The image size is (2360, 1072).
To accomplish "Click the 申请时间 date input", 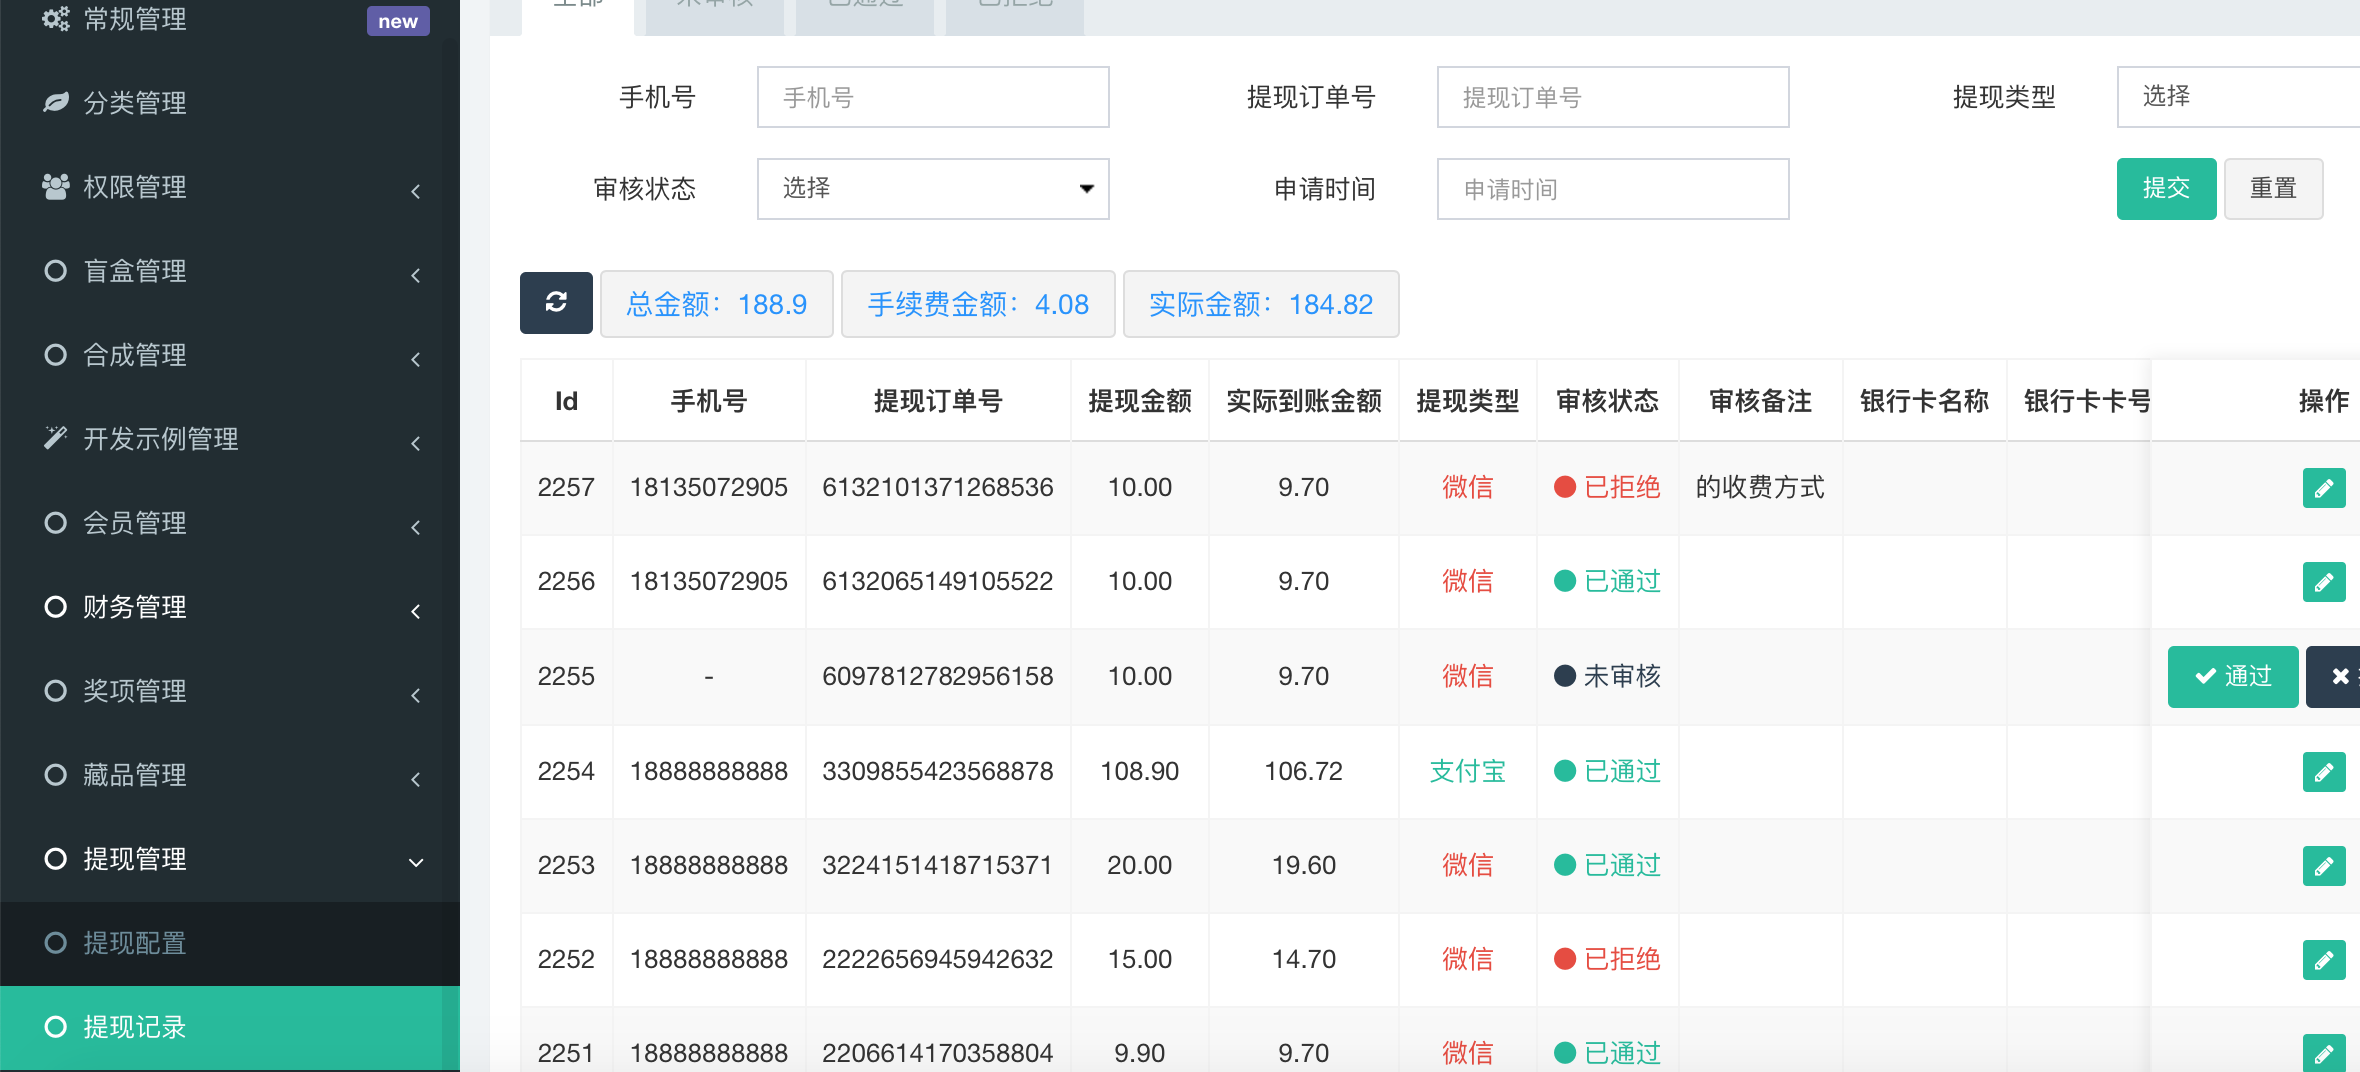I will tap(1612, 189).
